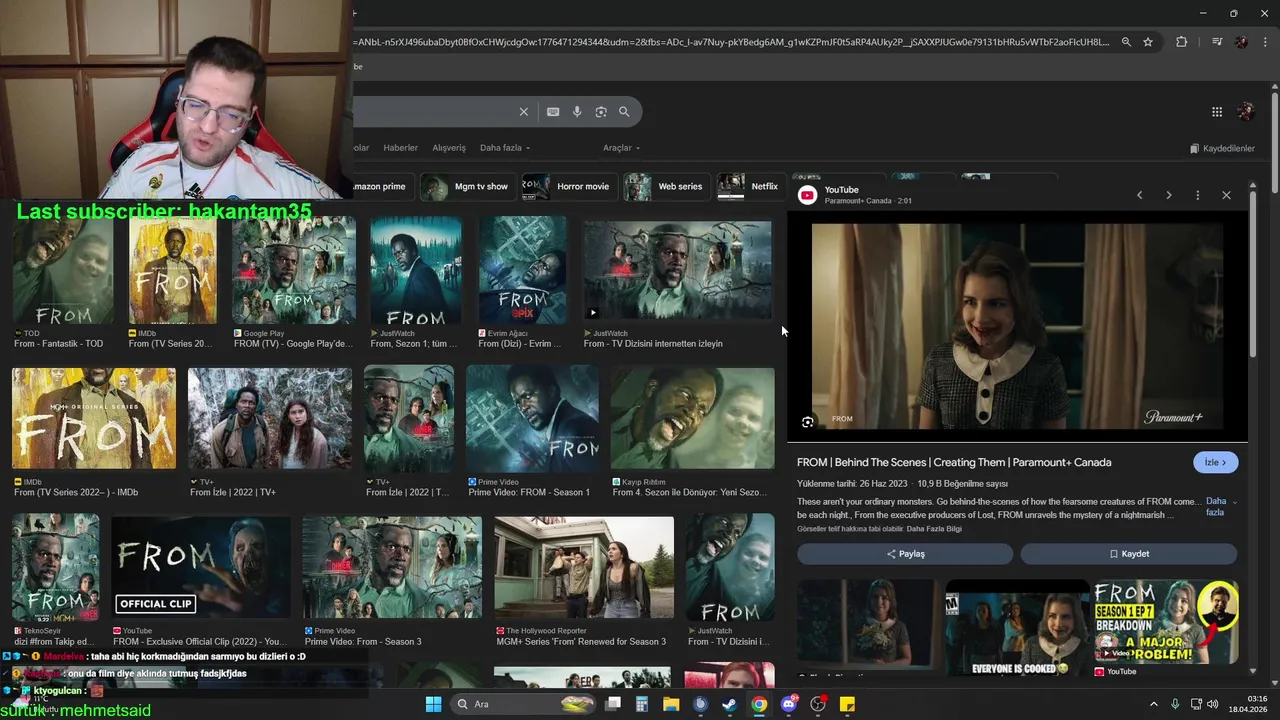Open Steam from taskbar

click(730, 704)
